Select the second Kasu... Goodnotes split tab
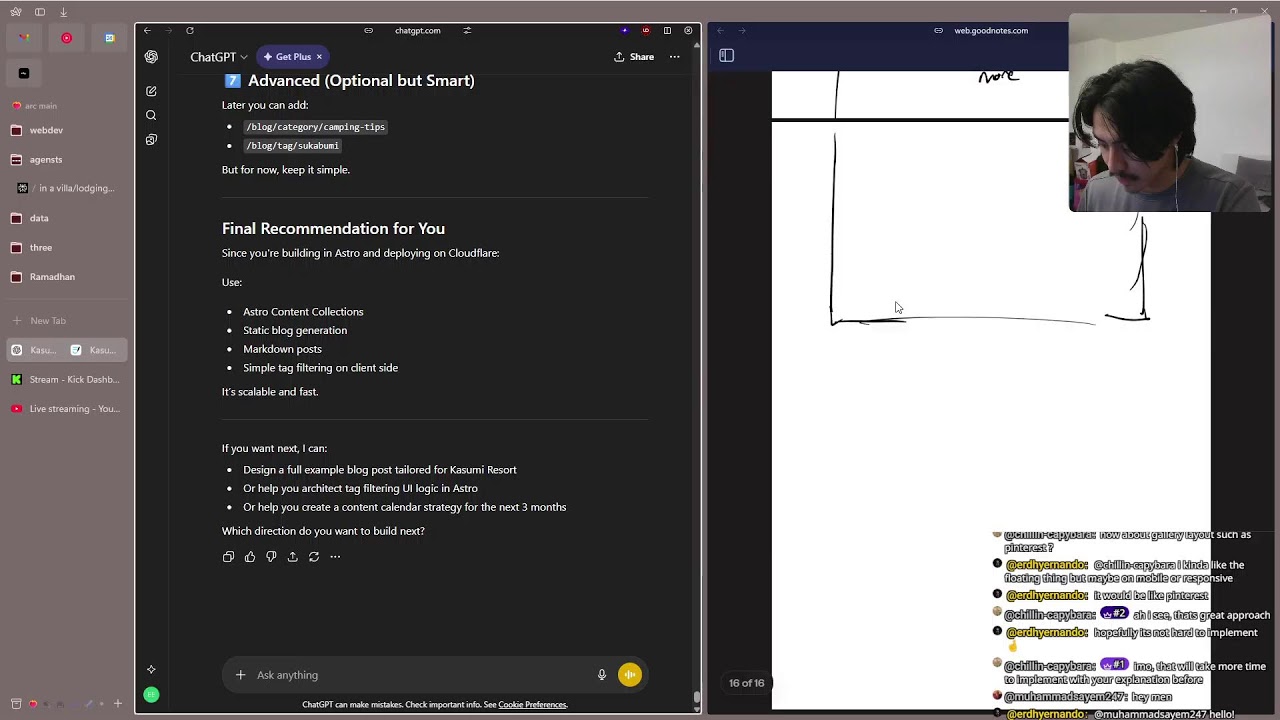Screen dimensions: 1280x720 [96, 350]
